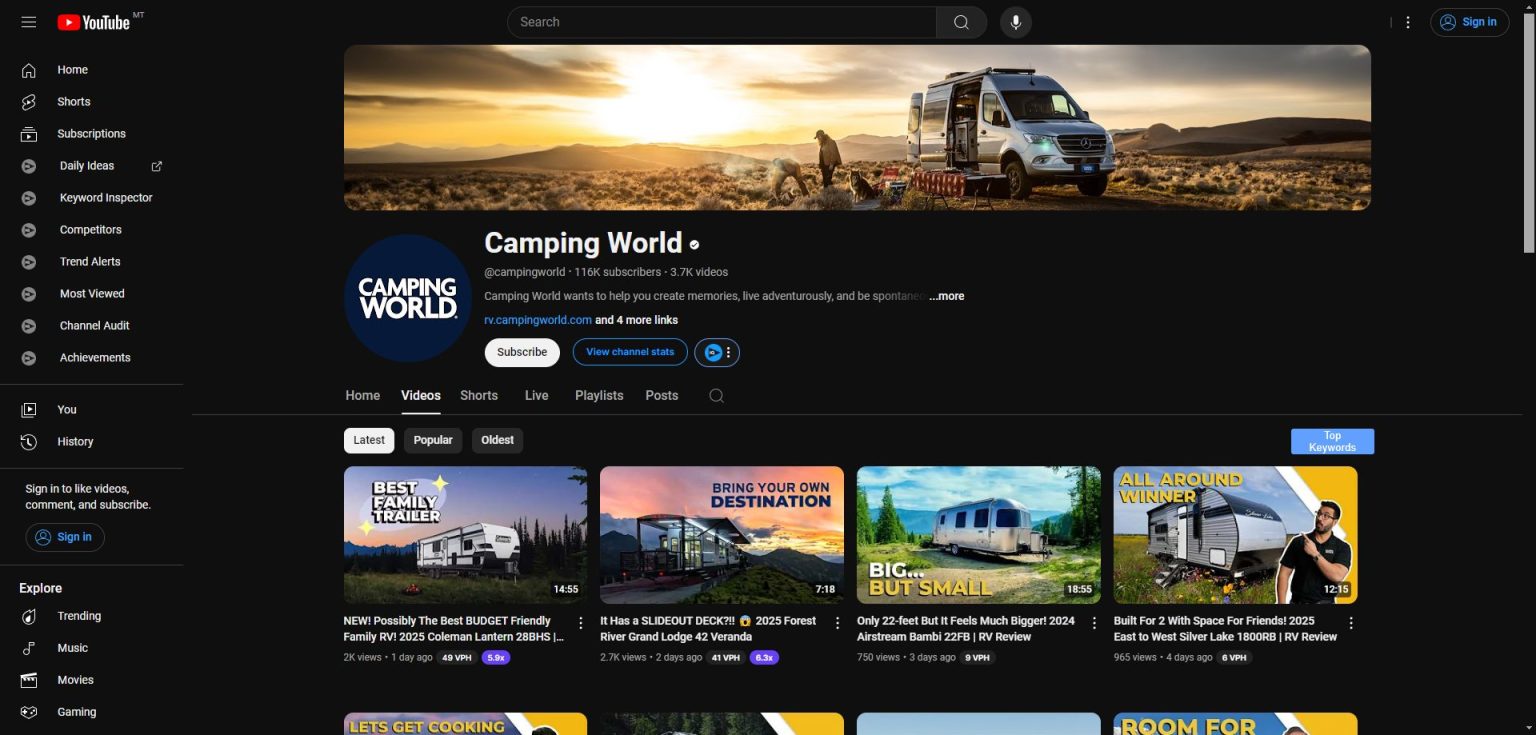Start a voice search with the microphone icon
Image resolution: width=1536 pixels, height=735 pixels.
pos(1015,21)
